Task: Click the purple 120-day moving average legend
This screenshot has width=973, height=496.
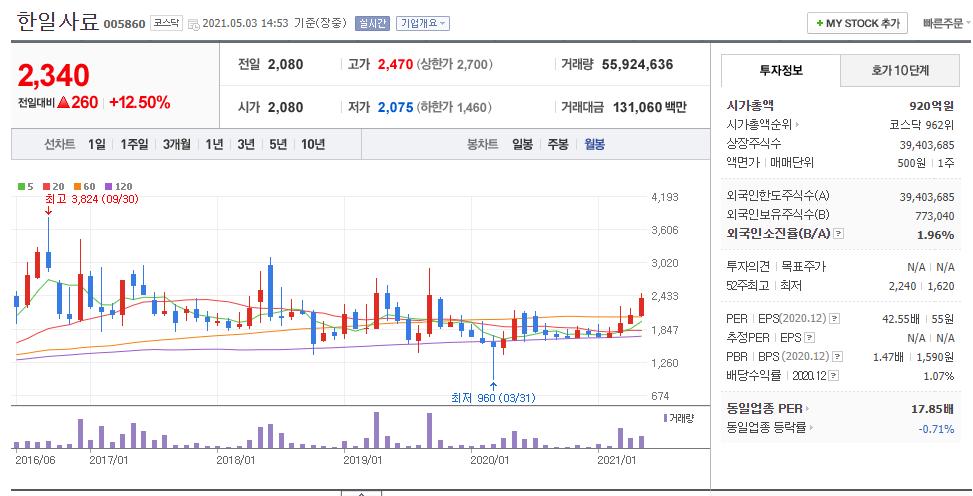Action: coord(119,186)
